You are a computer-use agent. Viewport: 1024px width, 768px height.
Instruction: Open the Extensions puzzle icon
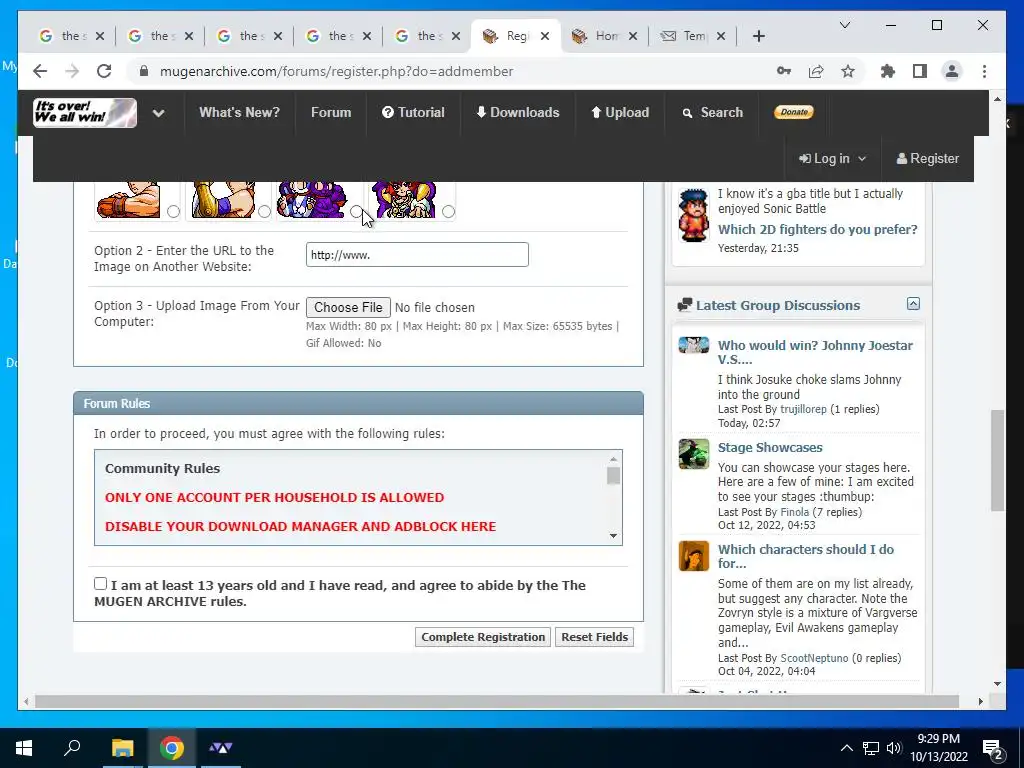click(x=888, y=71)
